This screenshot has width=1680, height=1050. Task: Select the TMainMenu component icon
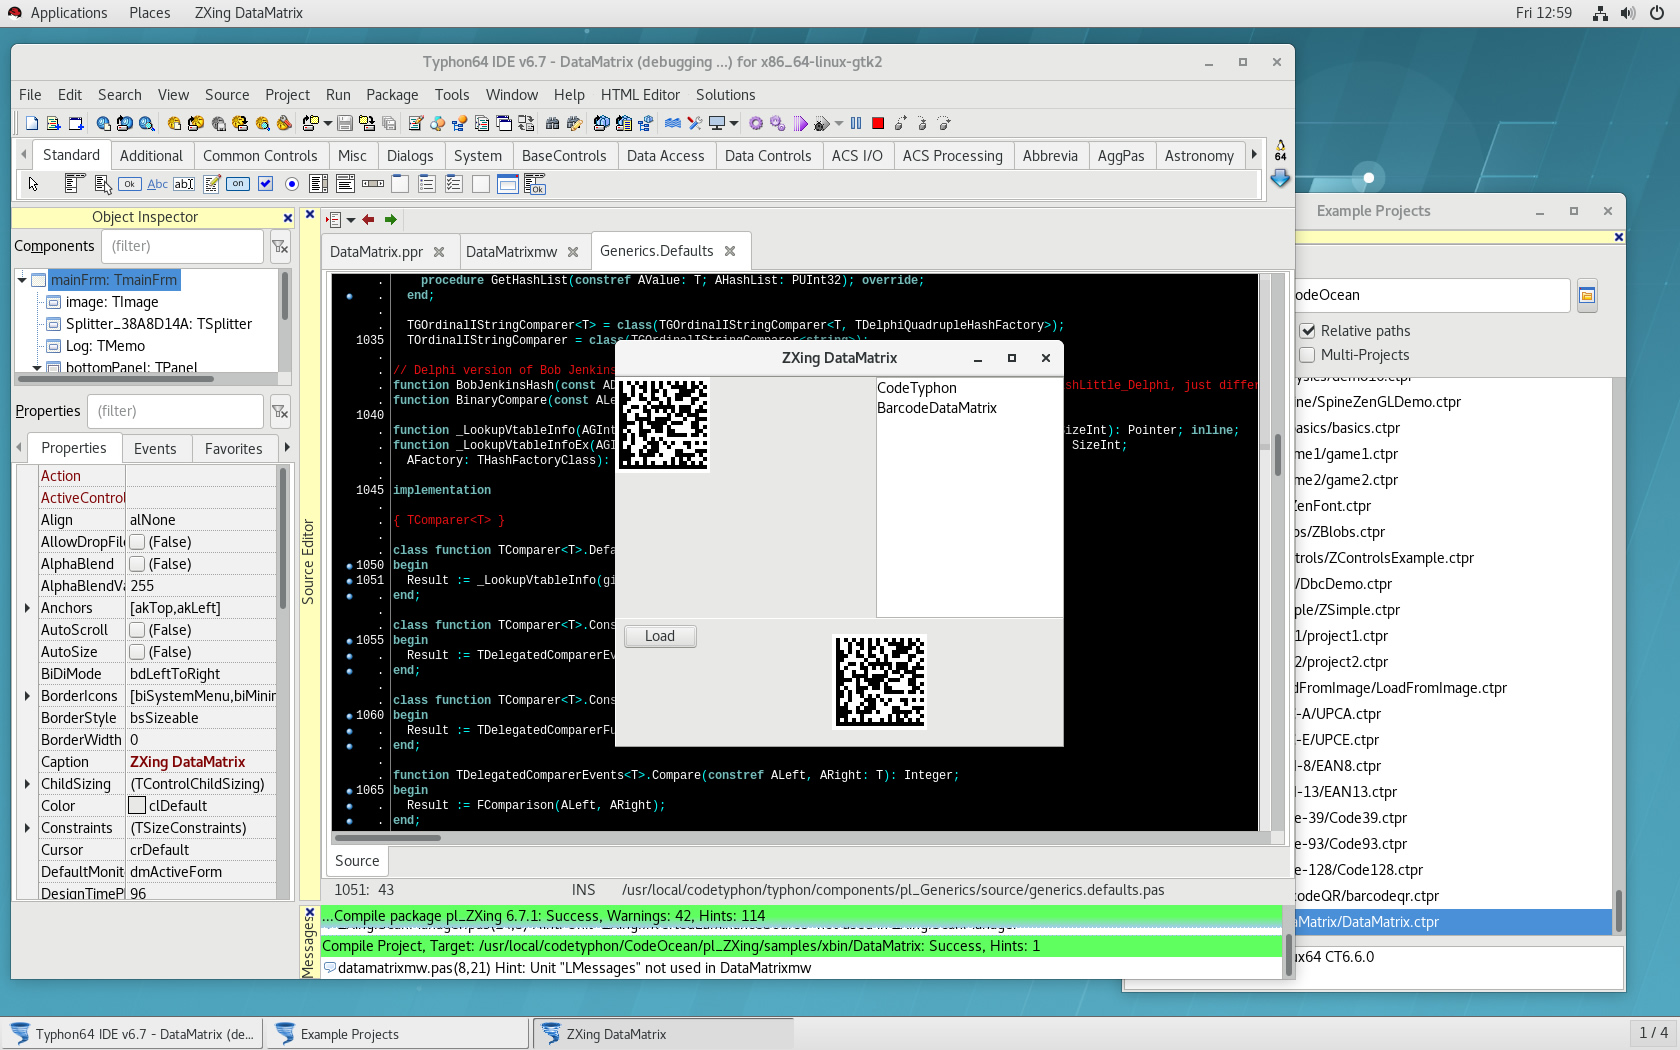point(73,184)
